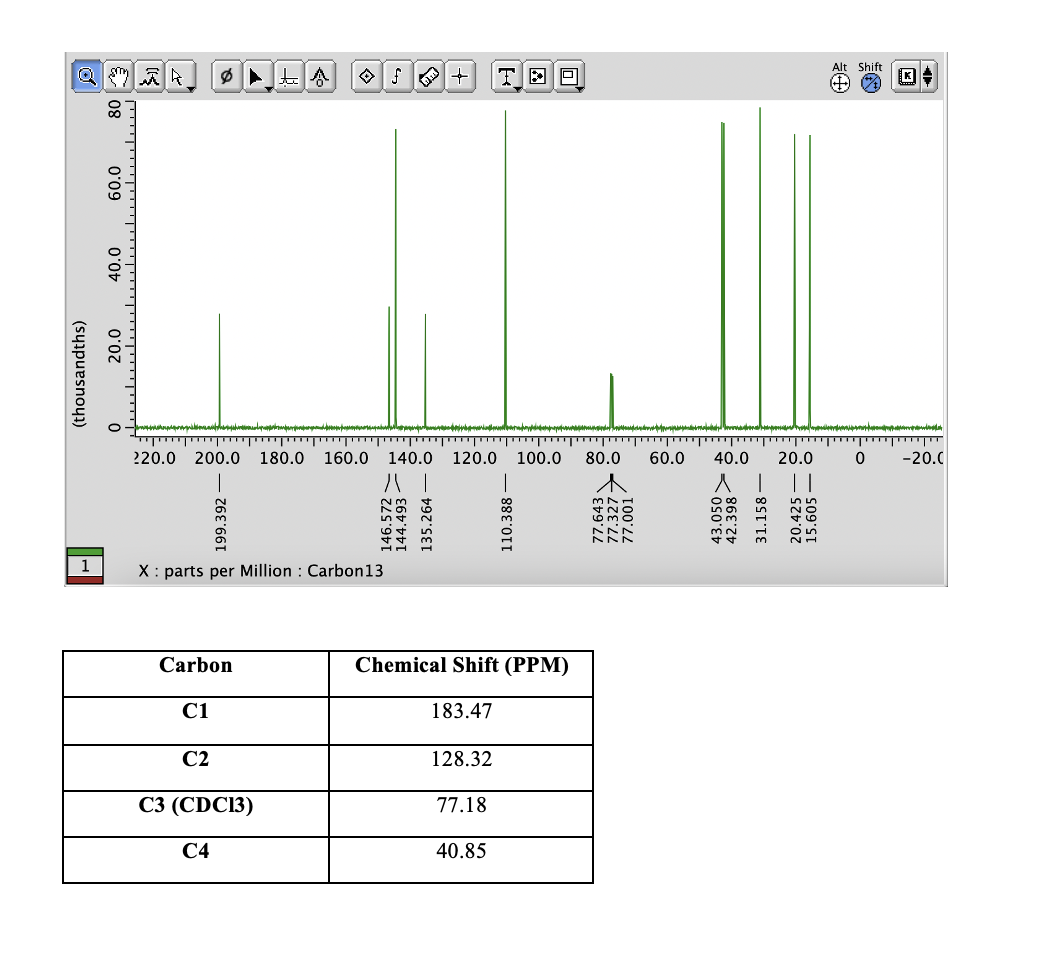Toggle the Alt pan mode button
1052x972 pixels.
coord(840,77)
